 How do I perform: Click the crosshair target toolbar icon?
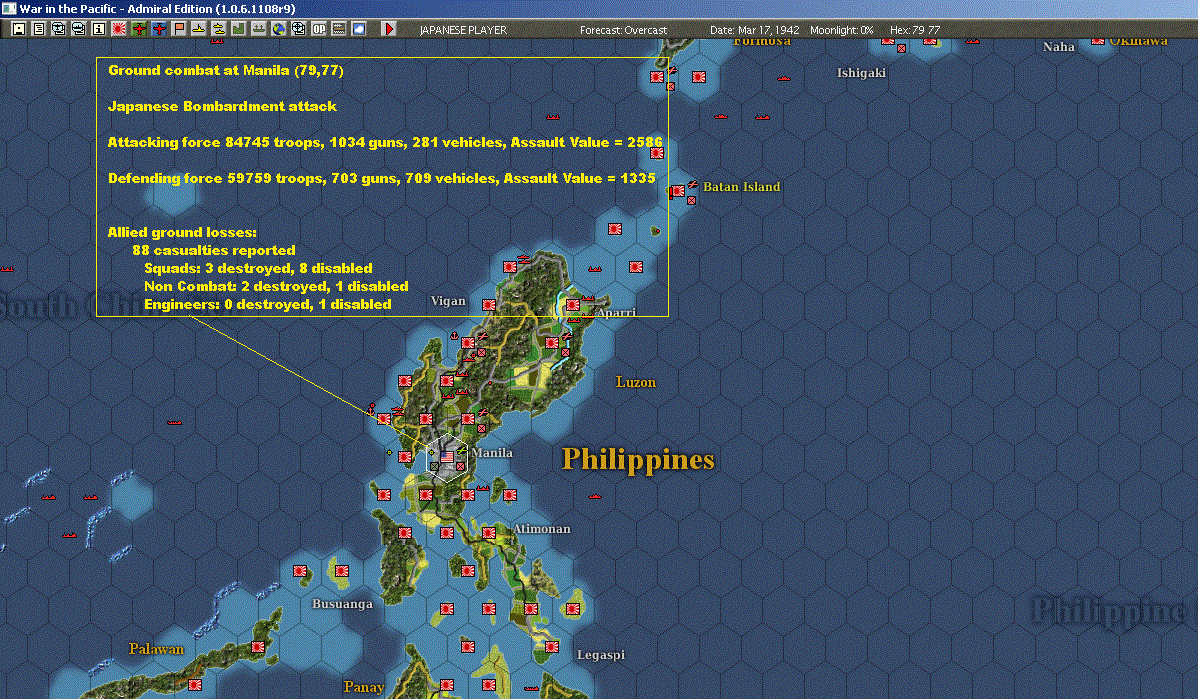(x=298, y=29)
